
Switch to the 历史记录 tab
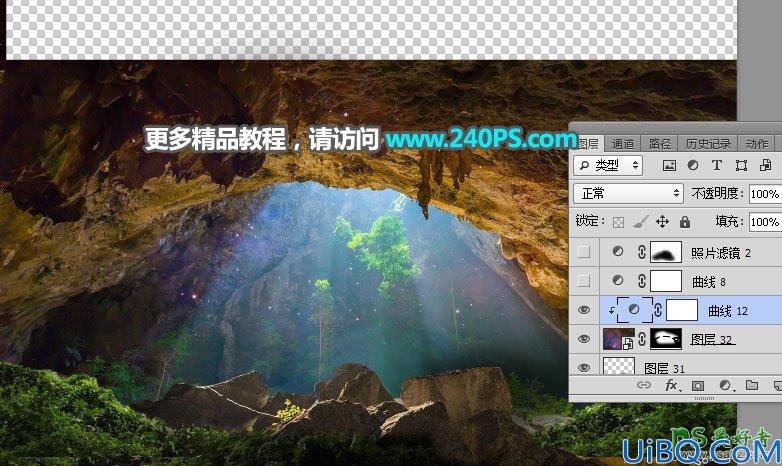(x=708, y=144)
